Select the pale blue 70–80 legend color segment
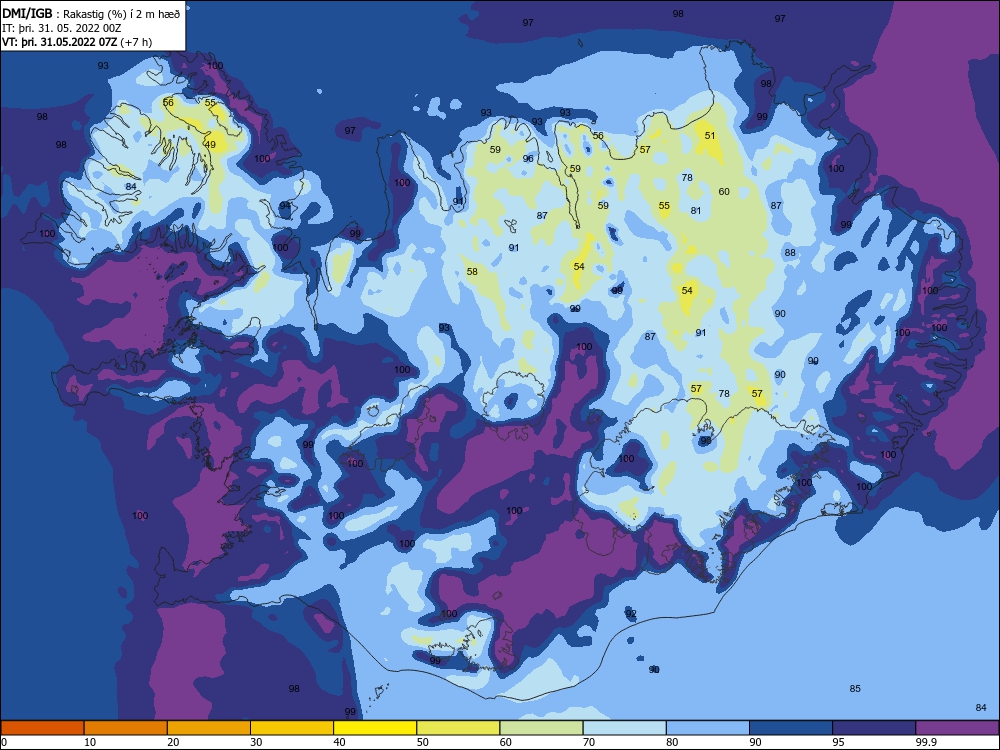Viewport: 1000px width, 750px height. pos(624,728)
